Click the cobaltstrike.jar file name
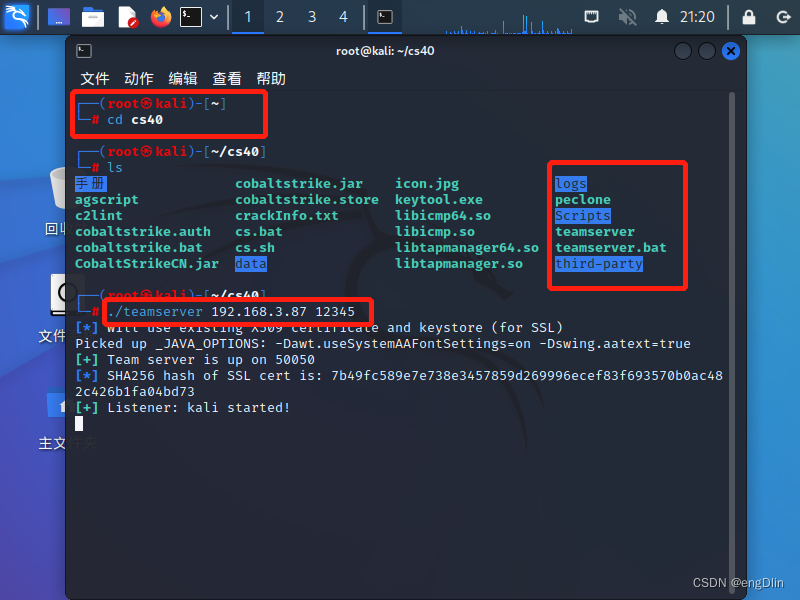The height and width of the screenshot is (600, 800). point(299,184)
